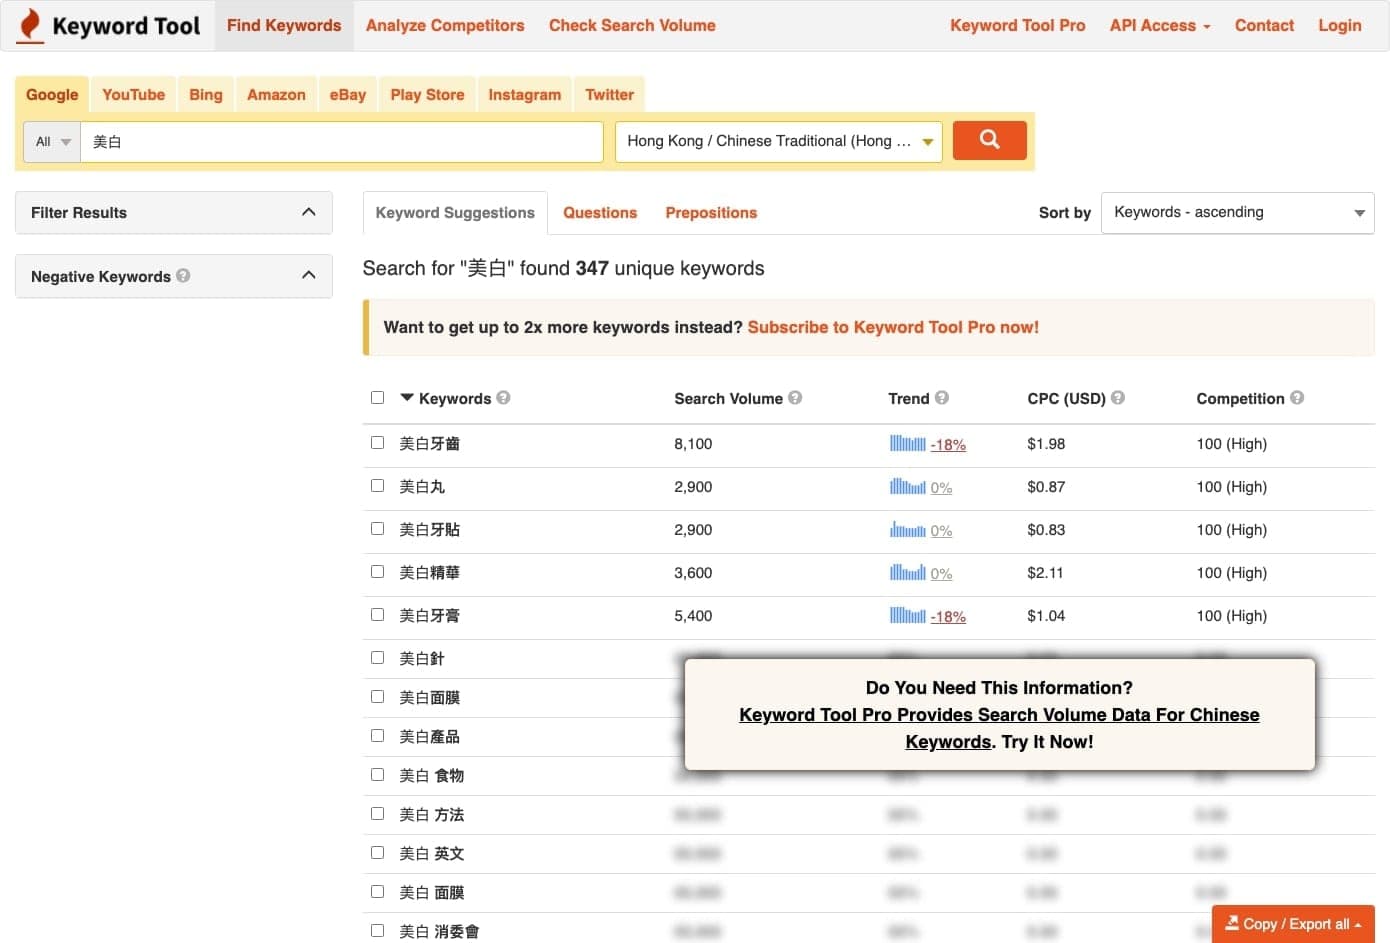This screenshot has height=943, width=1390.
Task: Open trend chart for 美白牙貼
Action: (908, 529)
